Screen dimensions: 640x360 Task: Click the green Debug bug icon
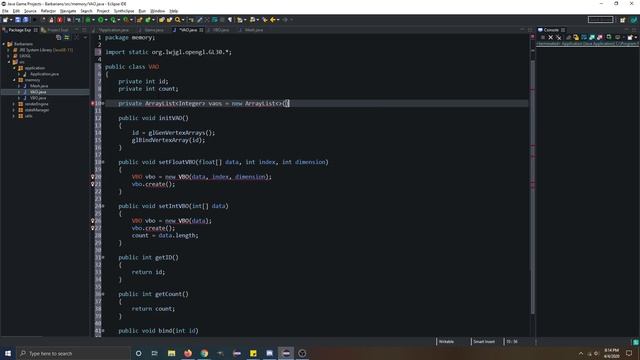[x=88, y=20]
